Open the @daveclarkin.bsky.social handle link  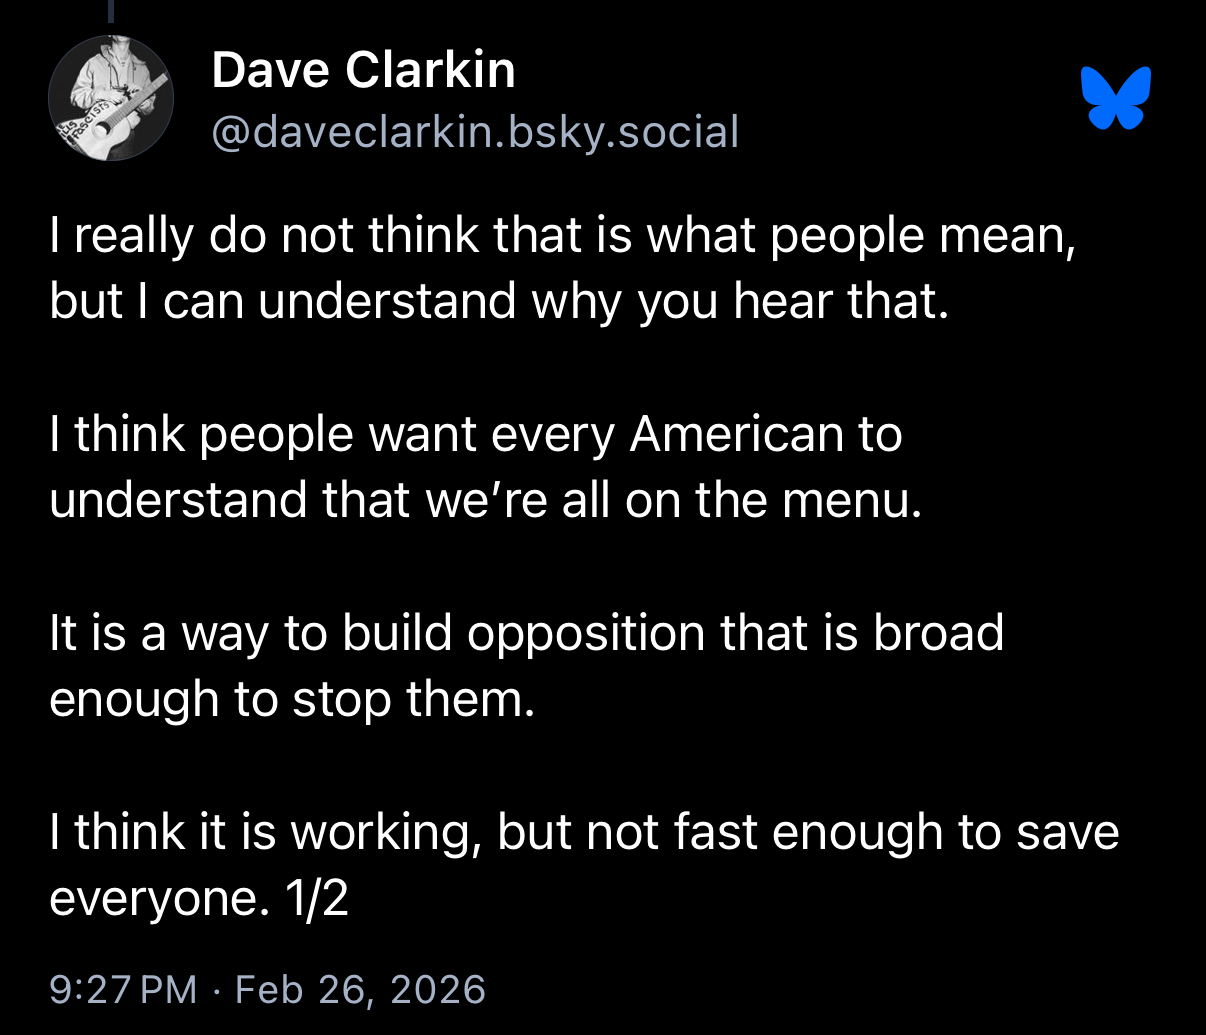[475, 132]
